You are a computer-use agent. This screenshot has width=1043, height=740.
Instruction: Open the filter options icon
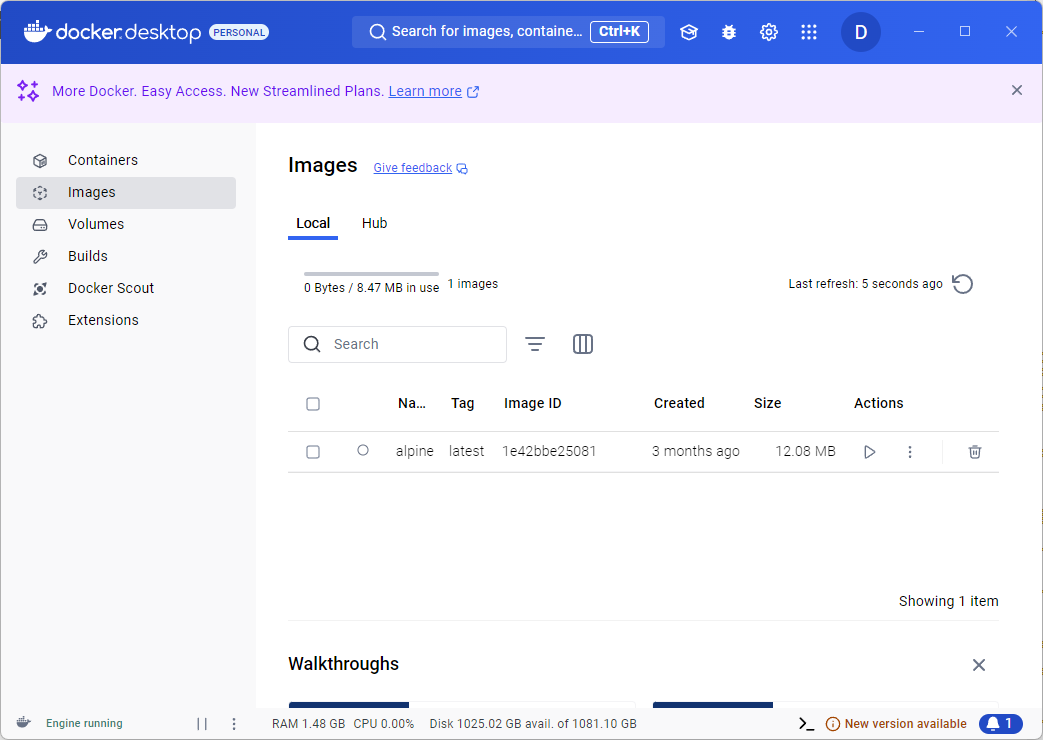coord(535,344)
